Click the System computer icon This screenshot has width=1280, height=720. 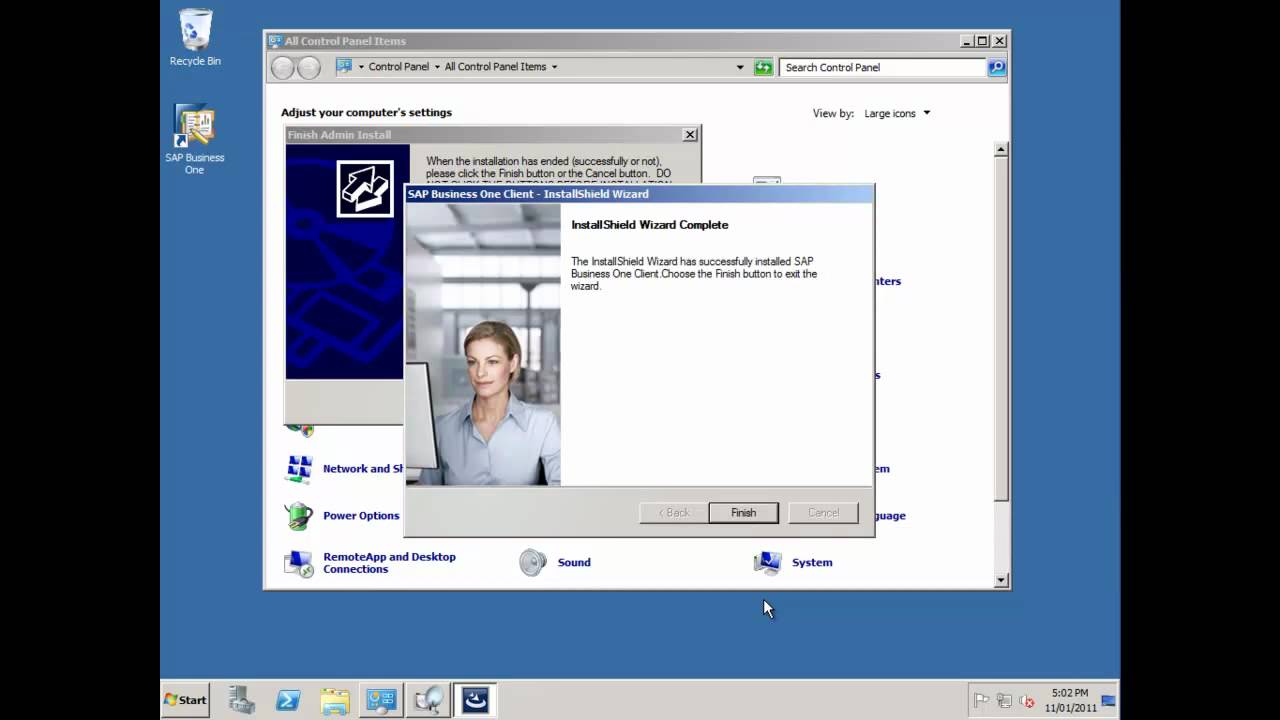pos(768,563)
